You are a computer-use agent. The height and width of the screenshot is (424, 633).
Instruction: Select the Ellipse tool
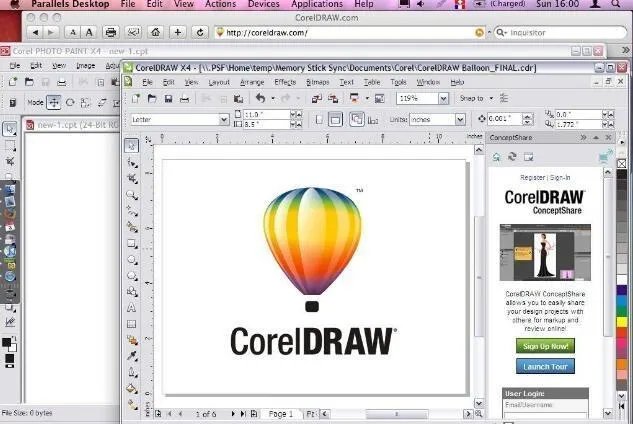tap(131, 258)
